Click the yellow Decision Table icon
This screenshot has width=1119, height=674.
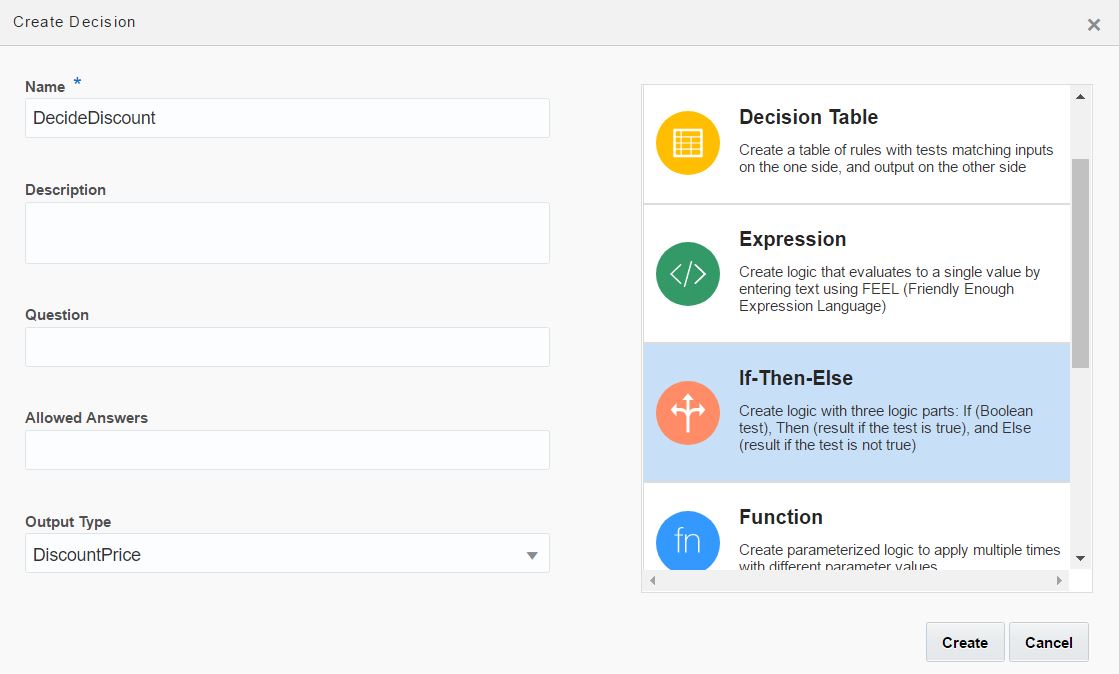[688, 143]
